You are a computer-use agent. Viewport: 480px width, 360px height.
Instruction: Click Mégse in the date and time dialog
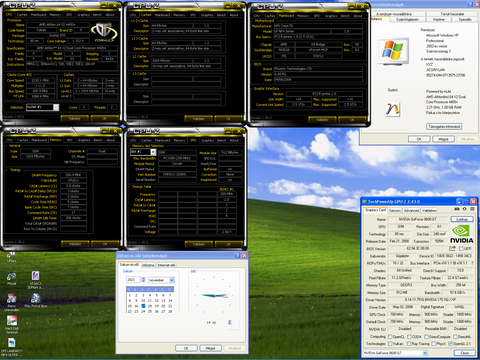[210, 348]
